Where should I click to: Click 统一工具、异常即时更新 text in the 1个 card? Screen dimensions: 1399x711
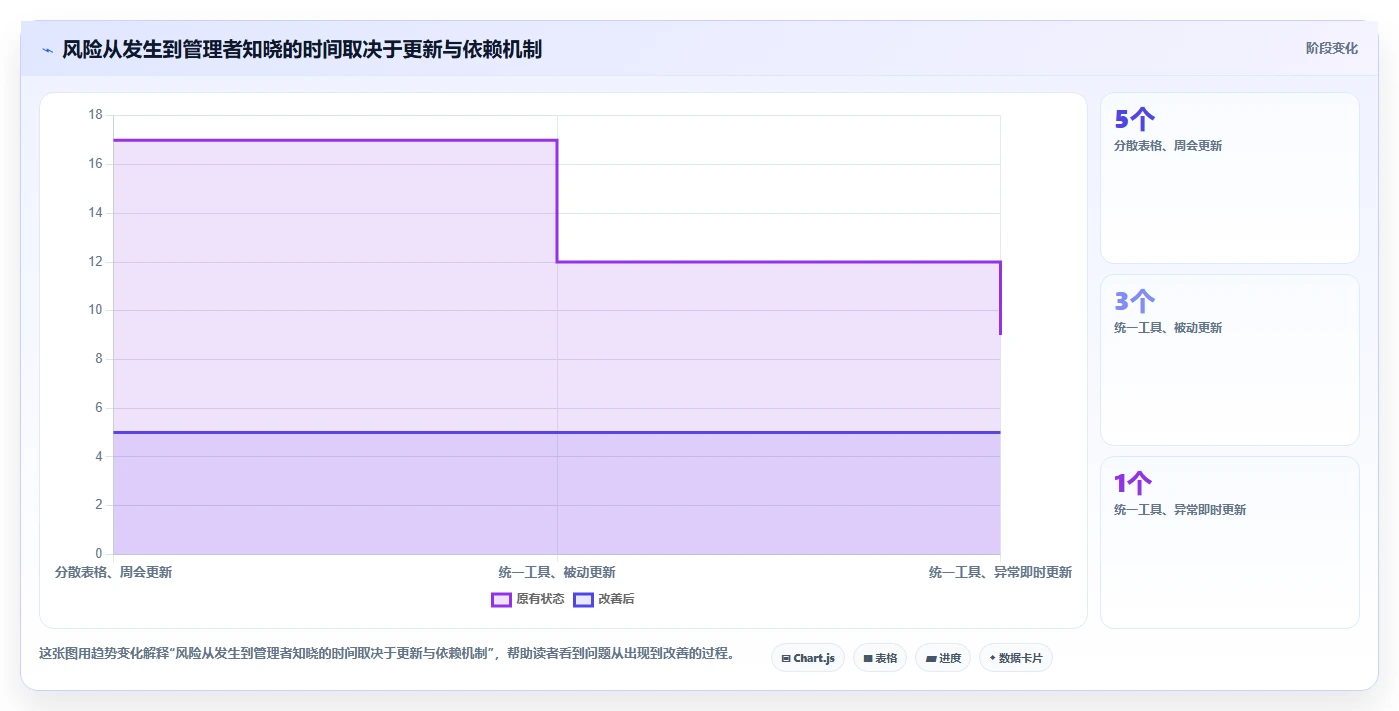pos(1180,510)
